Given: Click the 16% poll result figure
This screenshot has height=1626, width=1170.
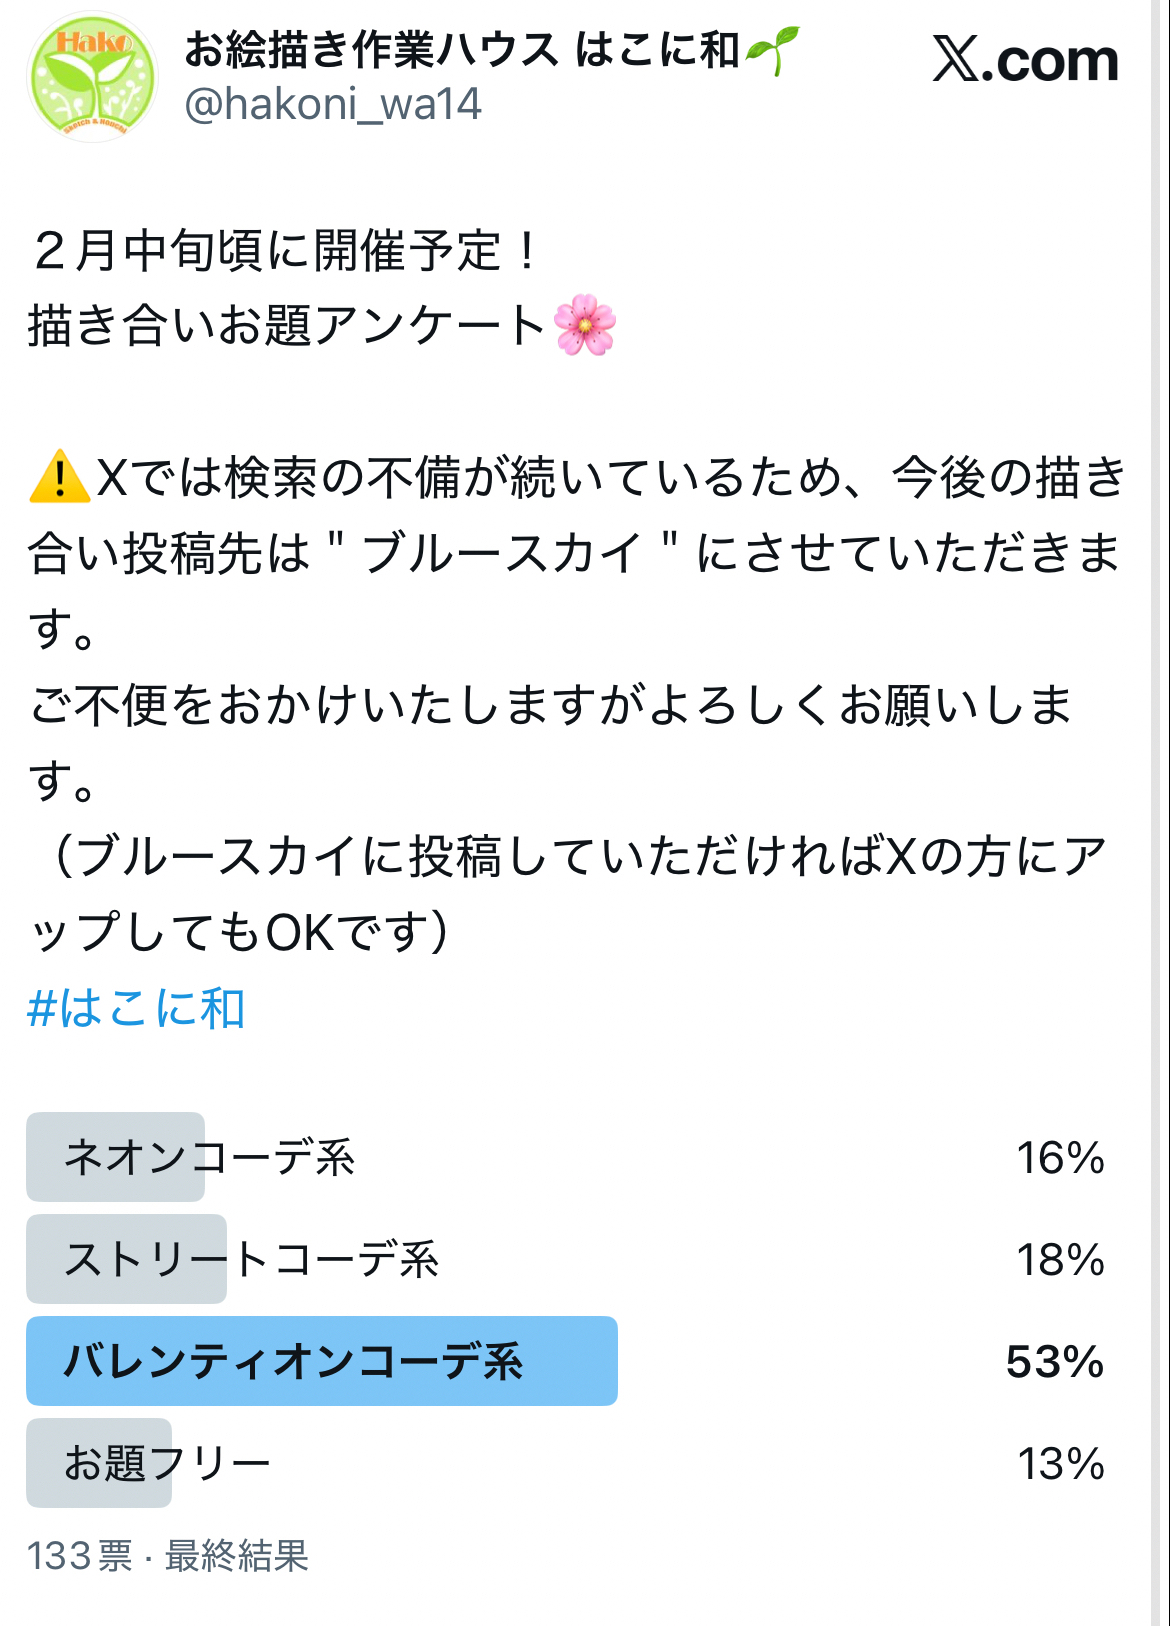Looking at the screenshot, I should (x=1060, y=1158).
